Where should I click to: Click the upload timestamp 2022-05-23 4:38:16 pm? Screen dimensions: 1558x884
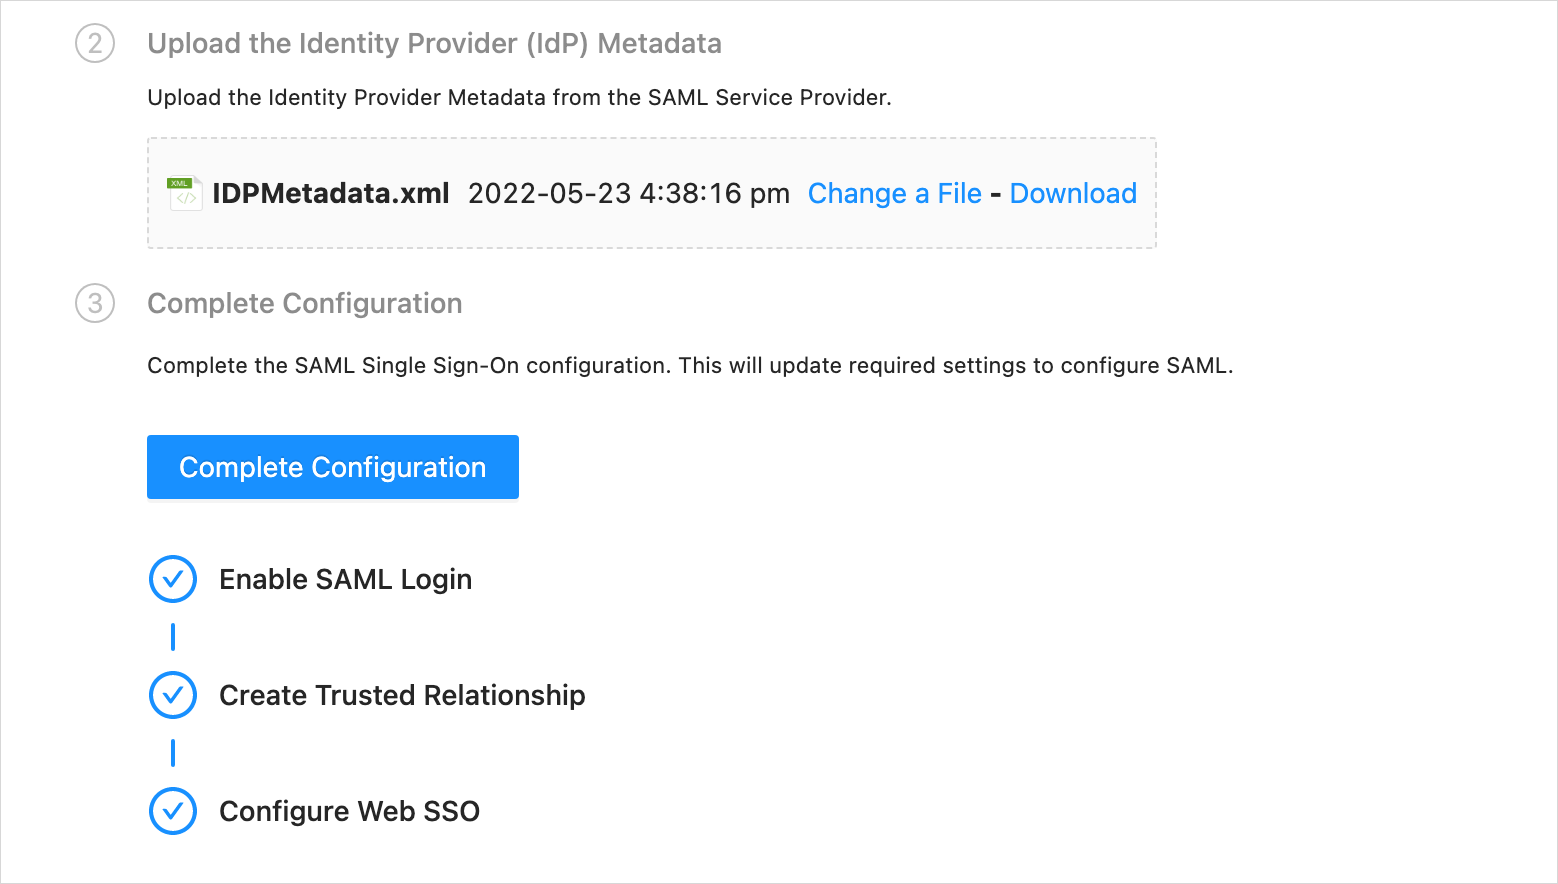[x=628, y=194]
